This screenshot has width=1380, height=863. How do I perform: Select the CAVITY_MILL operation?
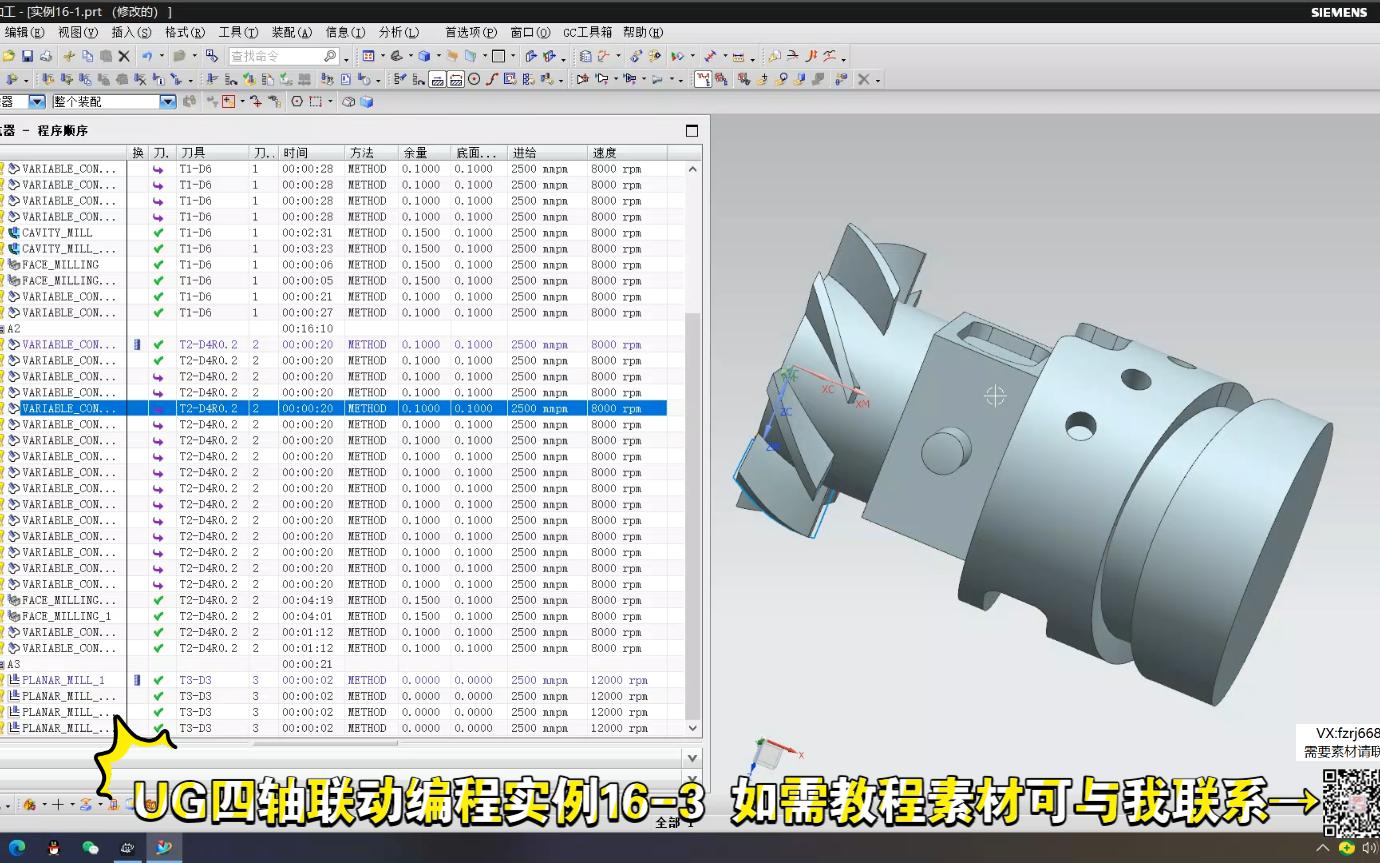pyautogui.click(x=57, y=232)
